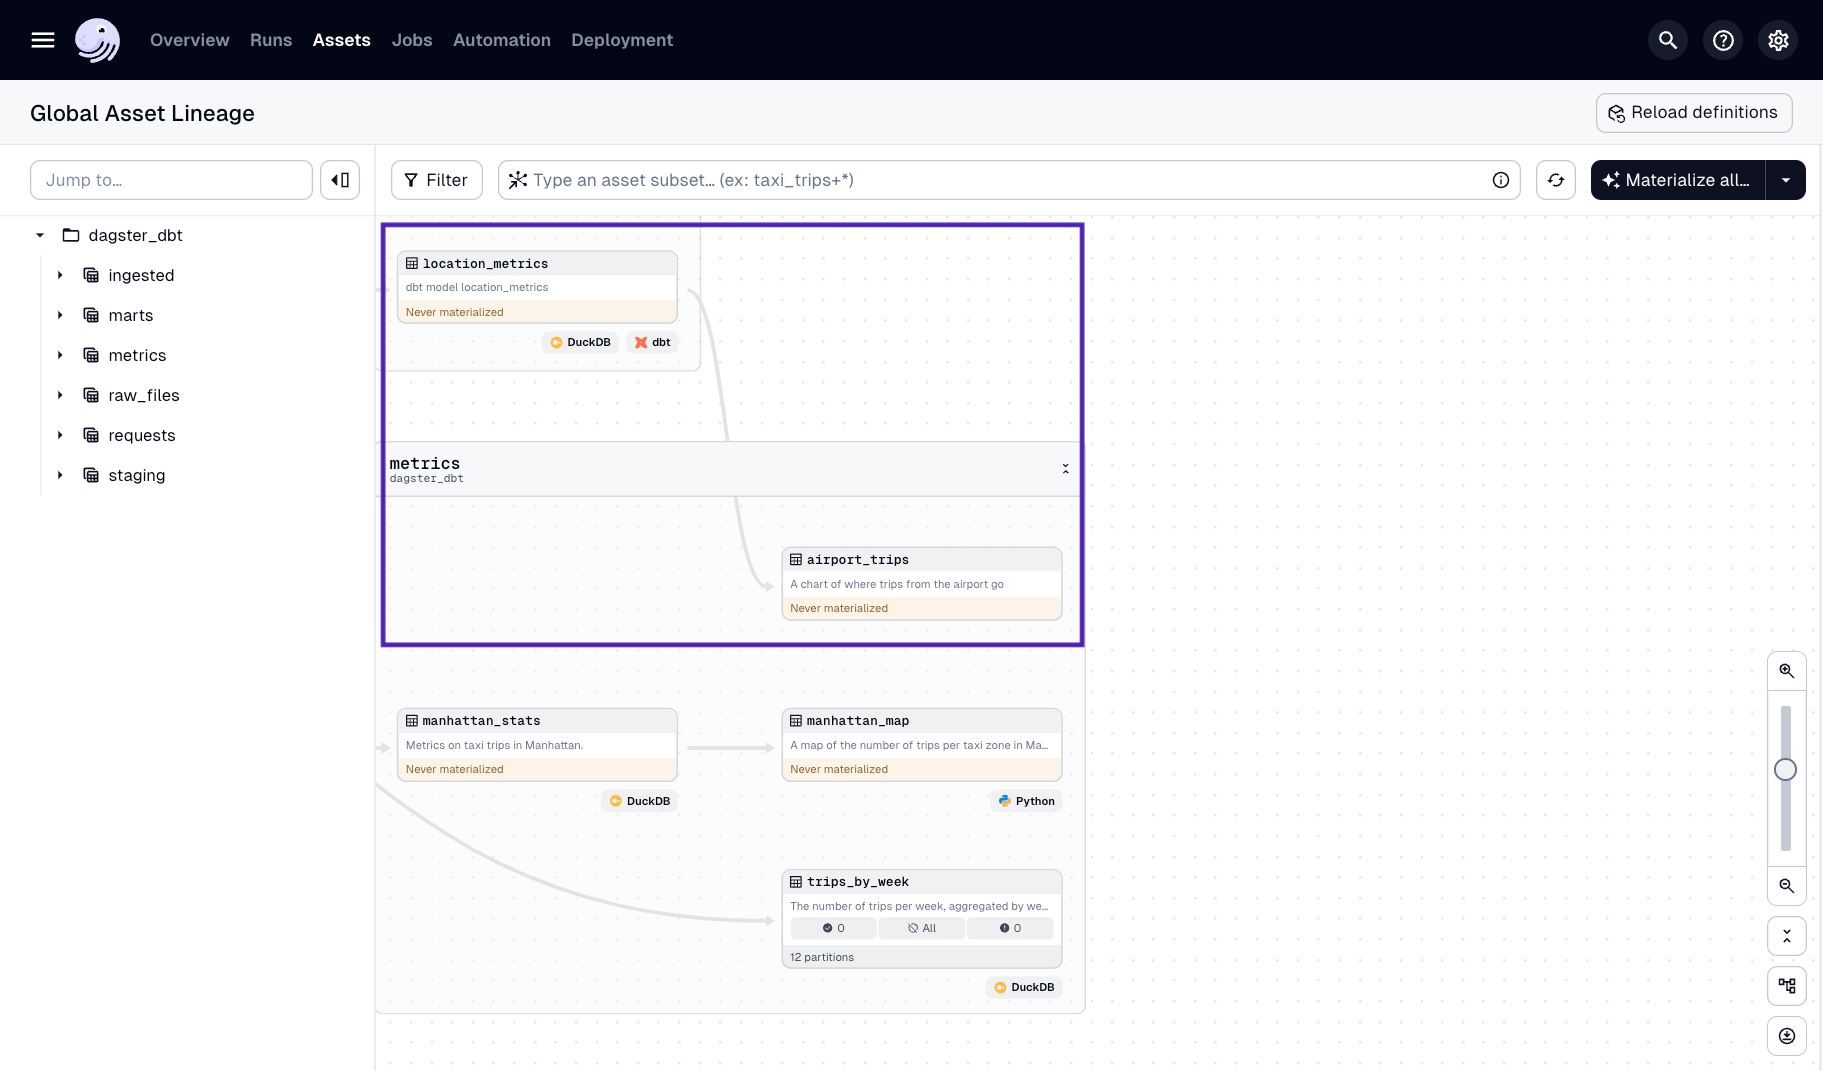Open settings via the gear icon
1823x1071 pixels.
click(x=1777, y=40)
